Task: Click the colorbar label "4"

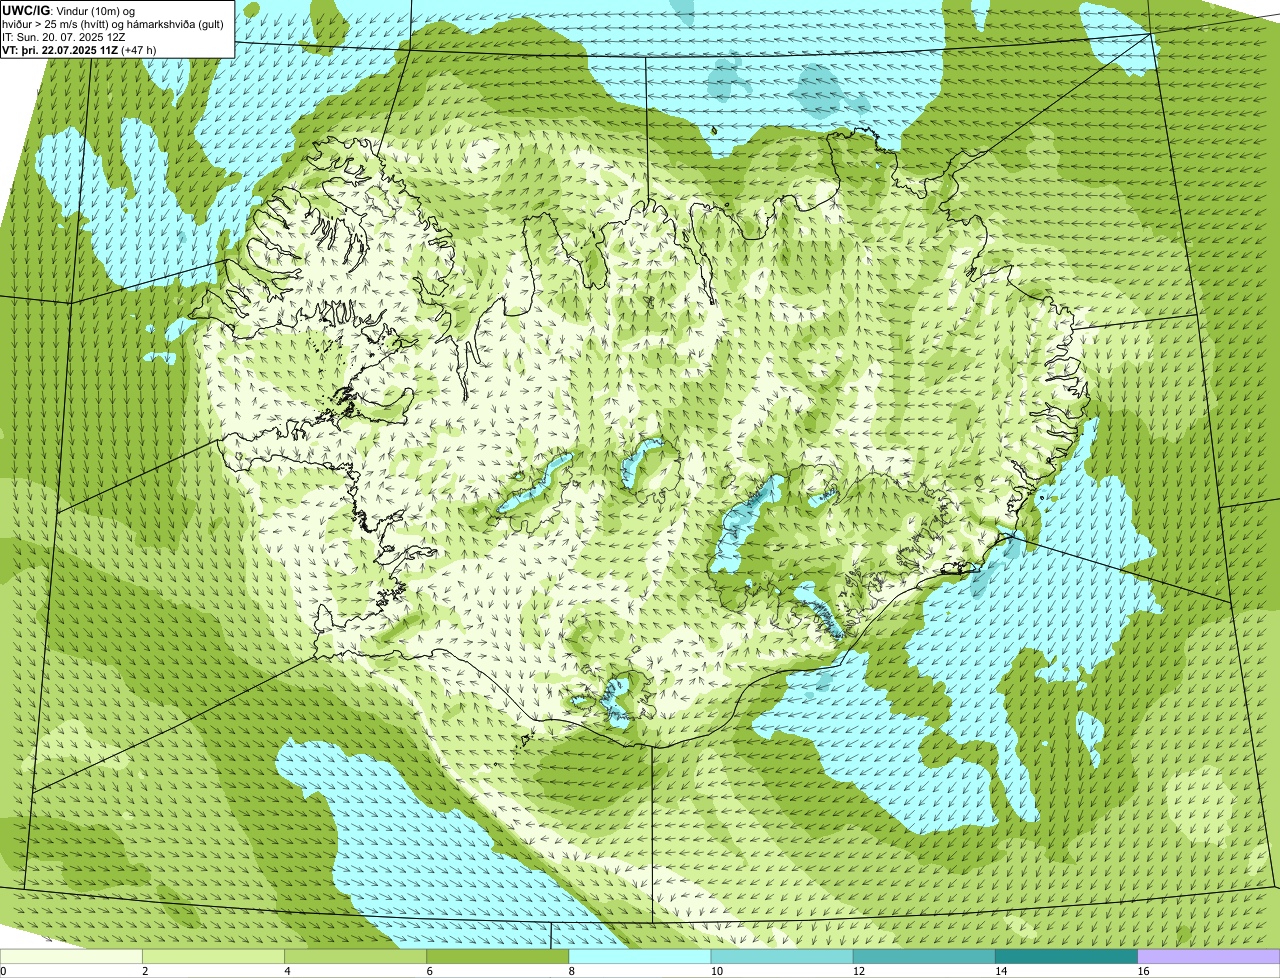Action: (x=288, y=971)
